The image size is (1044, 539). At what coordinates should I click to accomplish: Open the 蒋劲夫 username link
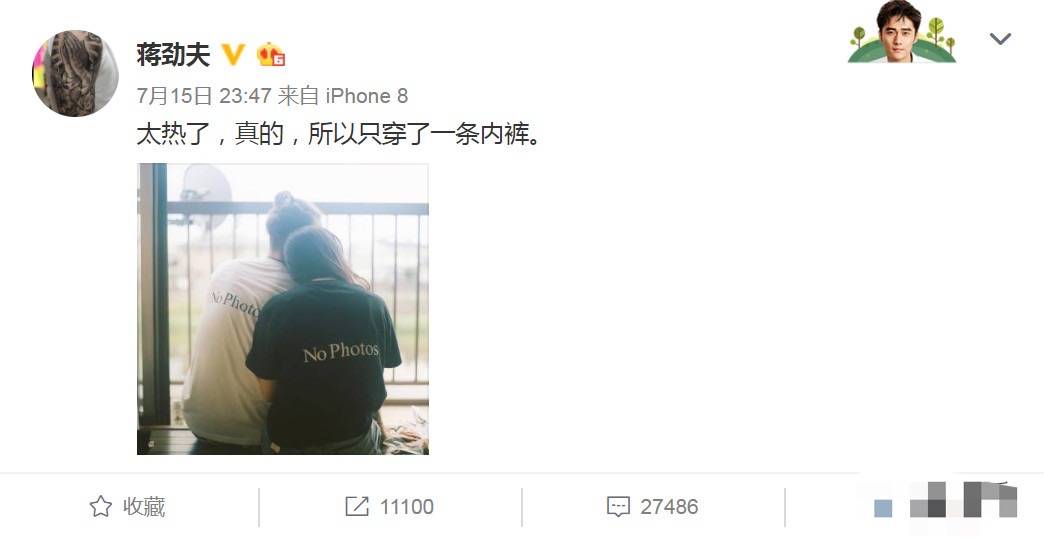pyautogui.click(x=173, y=55)
